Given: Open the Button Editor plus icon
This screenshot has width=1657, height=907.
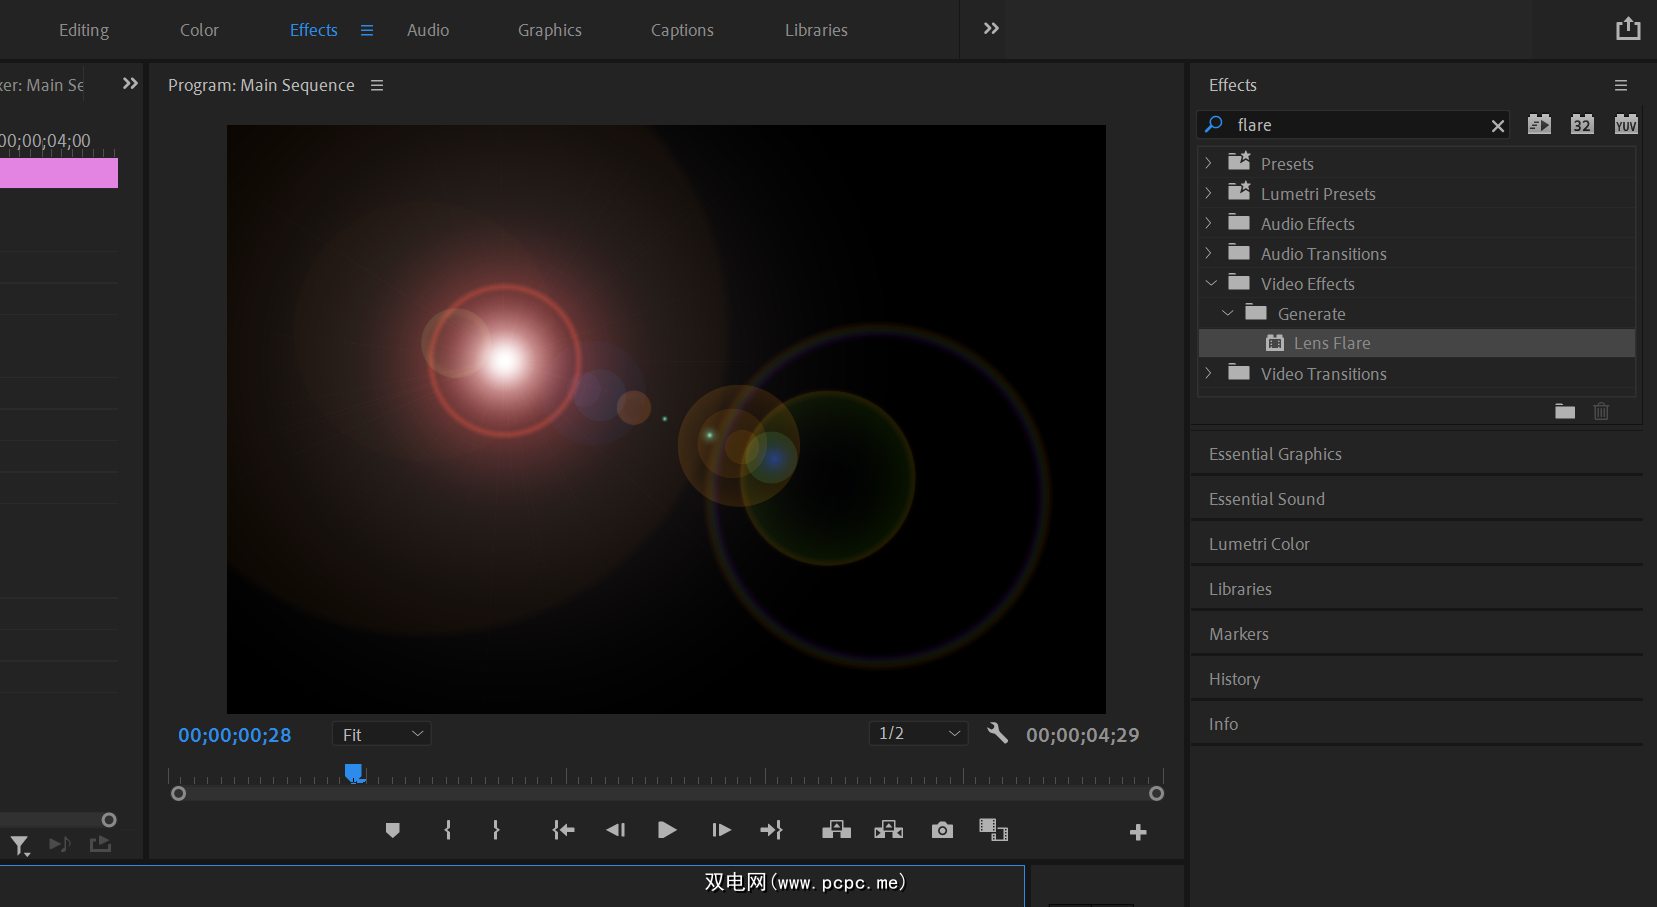Looking at the screenshot, I should click(1138, 832).
